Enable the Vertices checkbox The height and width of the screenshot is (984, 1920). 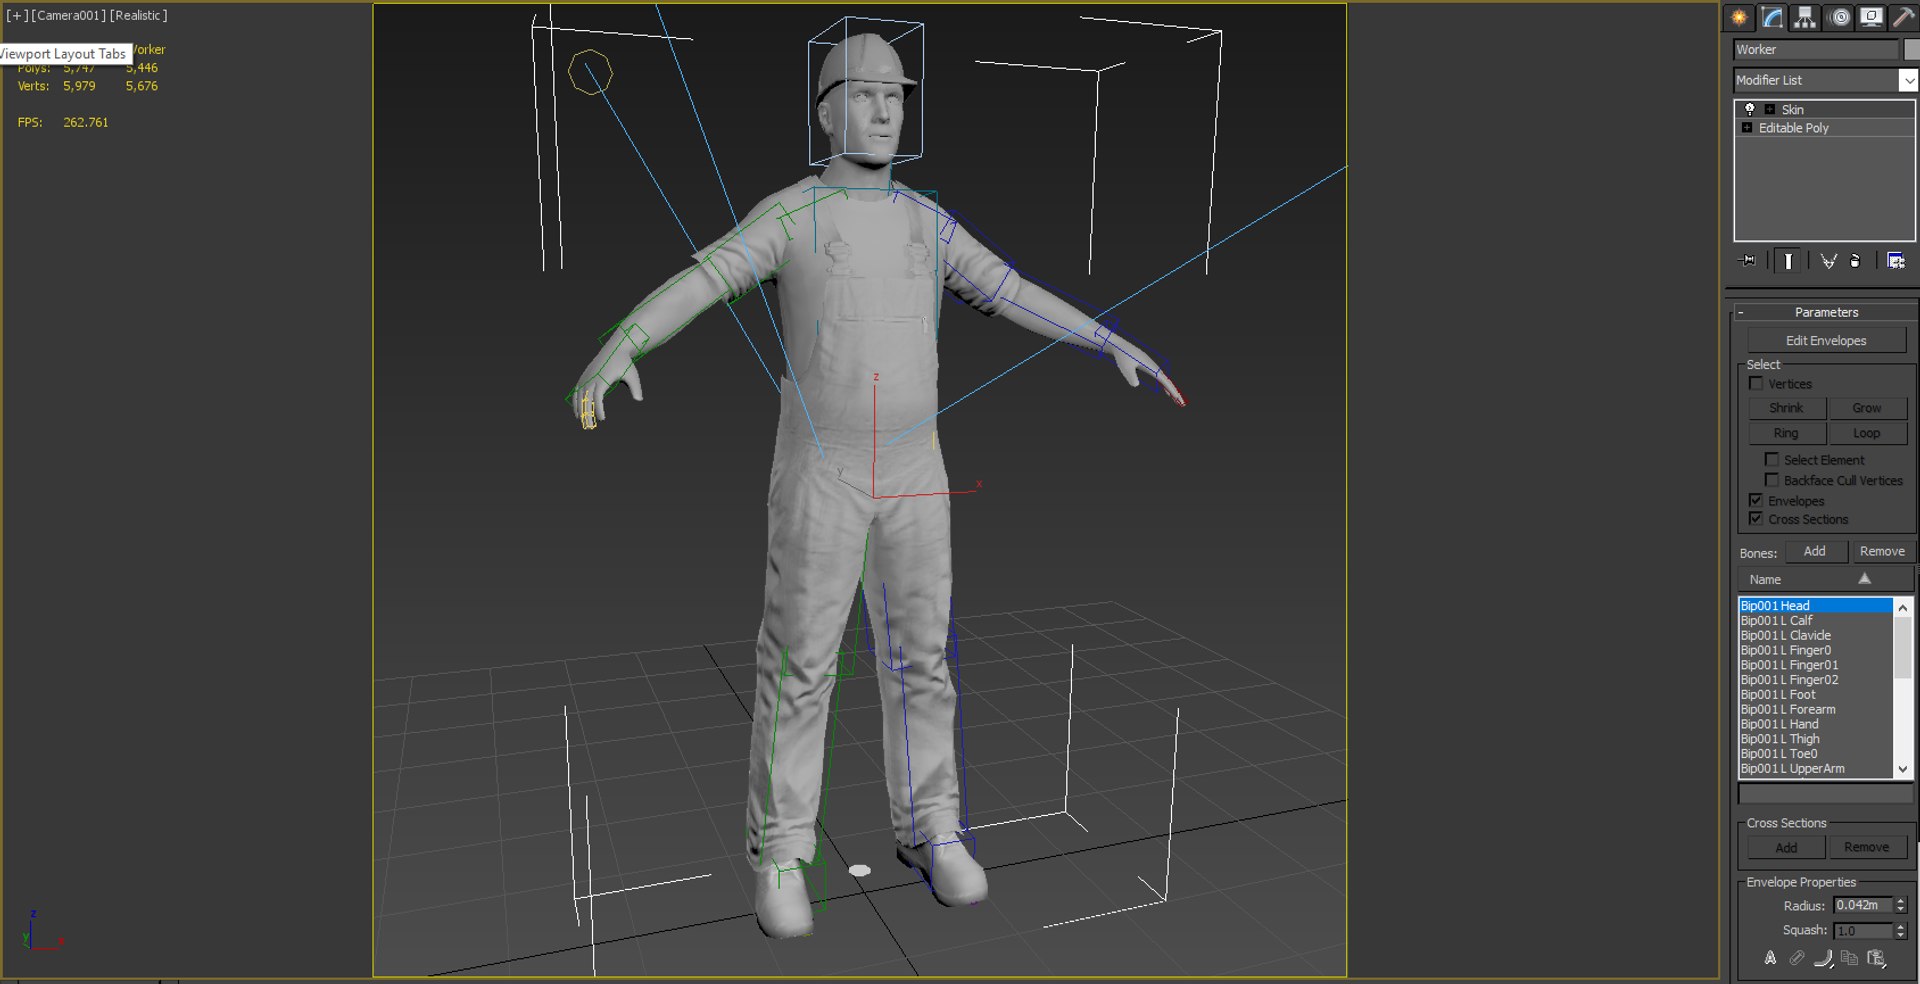click(1755, 384)
